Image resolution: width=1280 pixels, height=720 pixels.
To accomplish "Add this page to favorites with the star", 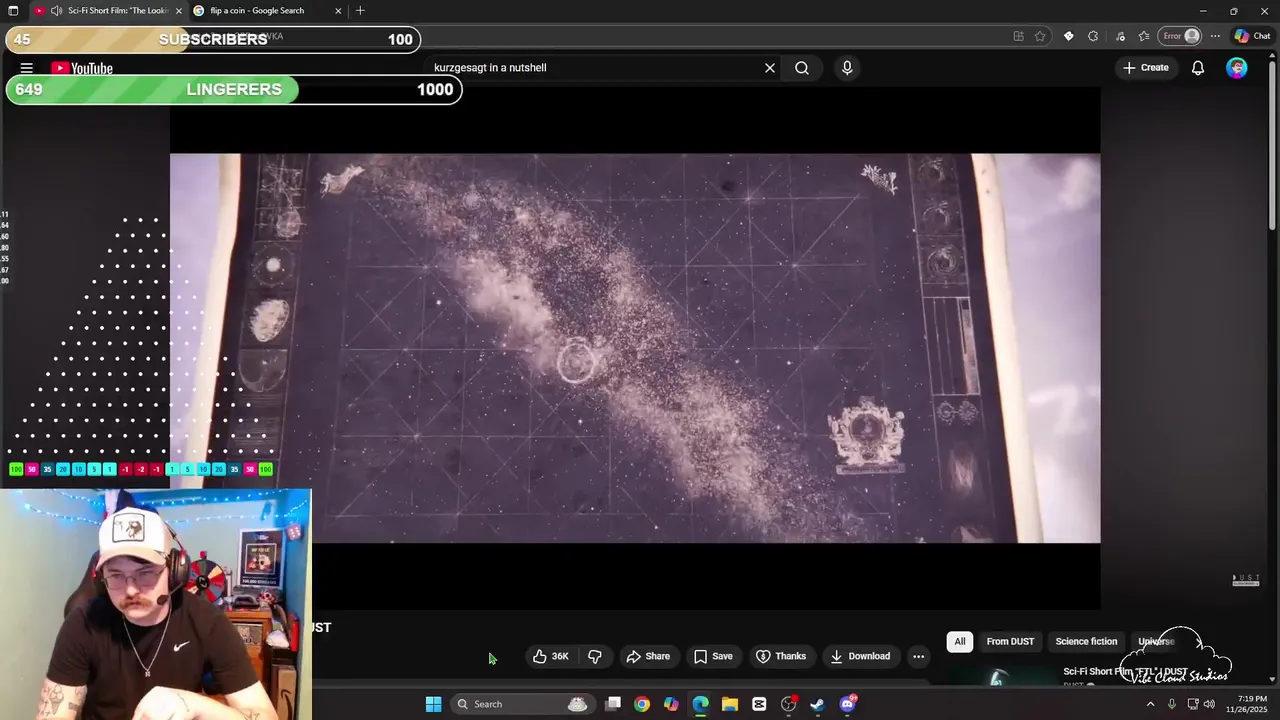I will (x=1040, y=36).
